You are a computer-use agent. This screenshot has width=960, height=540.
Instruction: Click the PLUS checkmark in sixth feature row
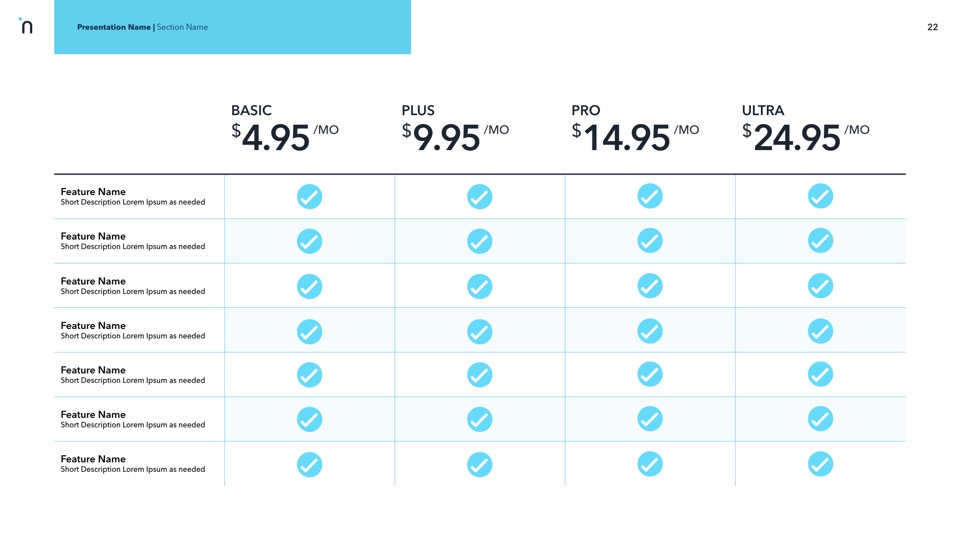click(480, 419)
